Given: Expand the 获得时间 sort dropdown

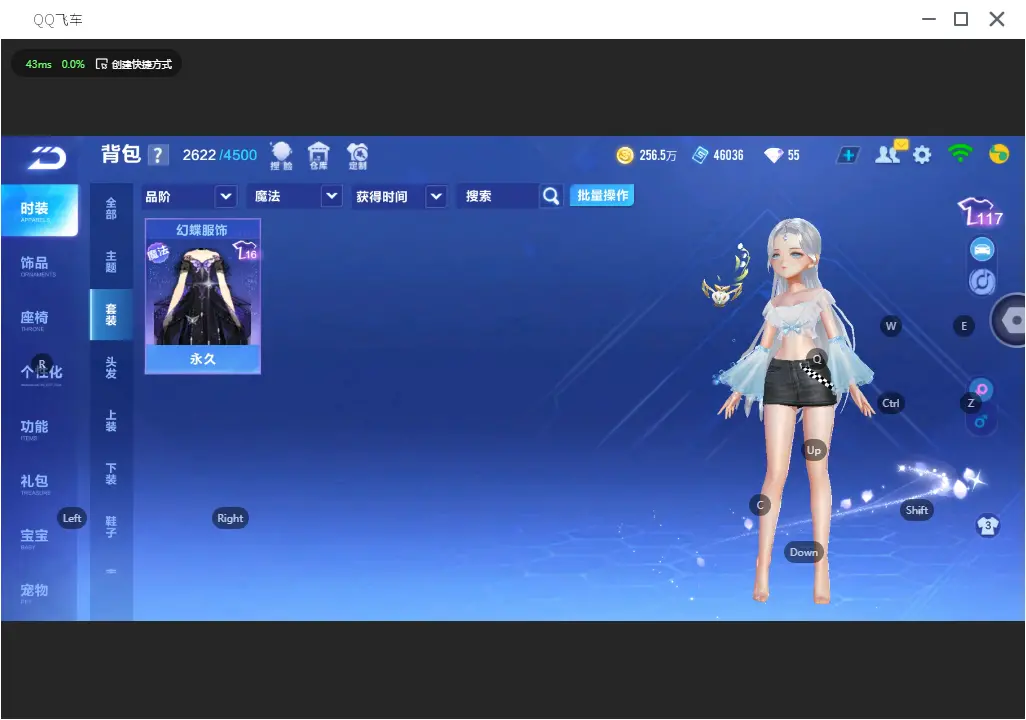Looking at the screenshot, I should 436,196.
